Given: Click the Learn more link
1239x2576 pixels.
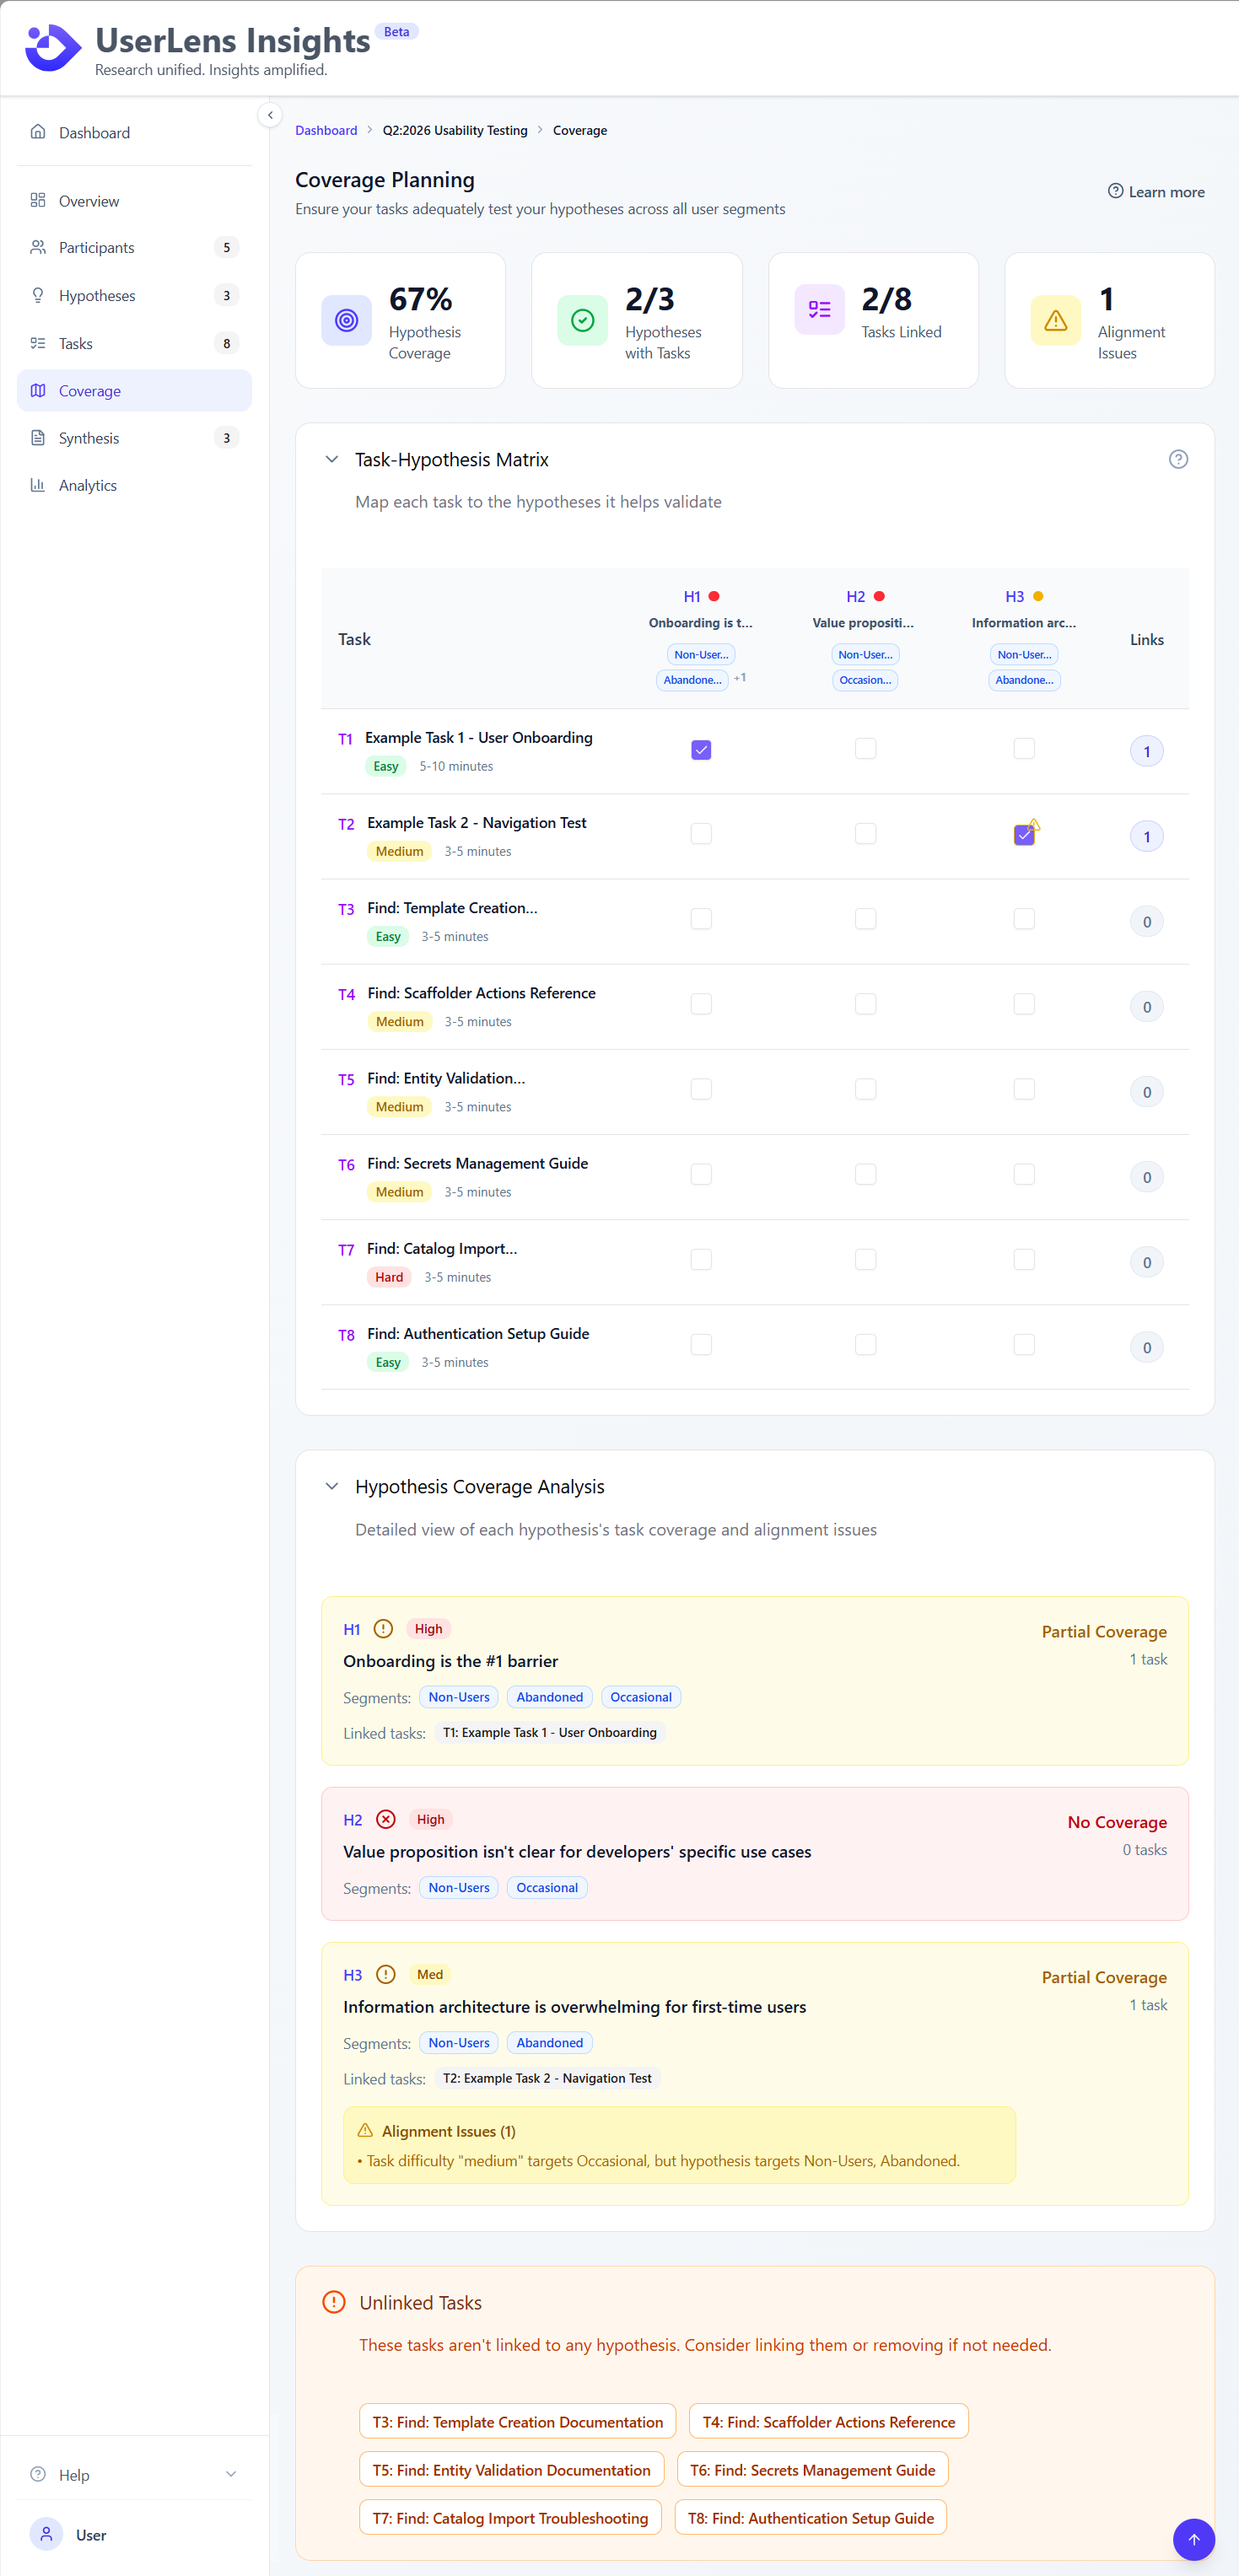Looking at the screenshot, I should pyautogui.click(x=1156, y=192).
